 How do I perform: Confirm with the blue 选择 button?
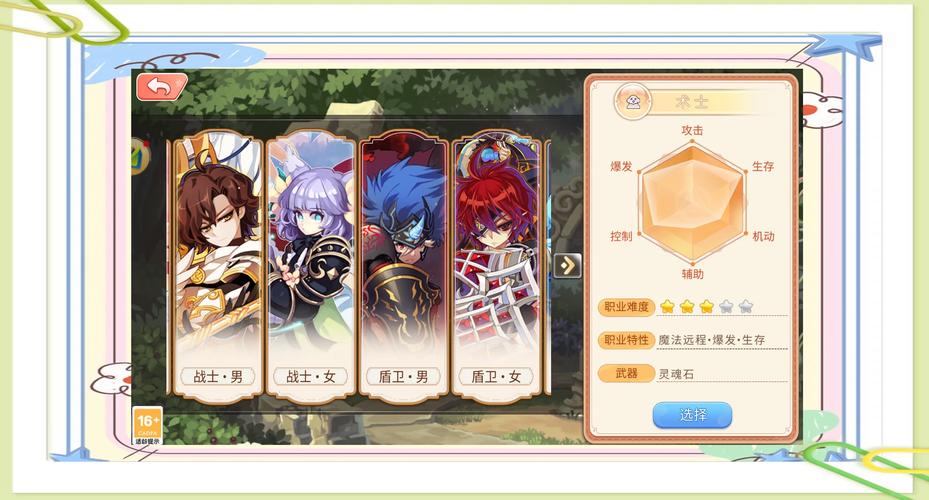pos(692,415)
